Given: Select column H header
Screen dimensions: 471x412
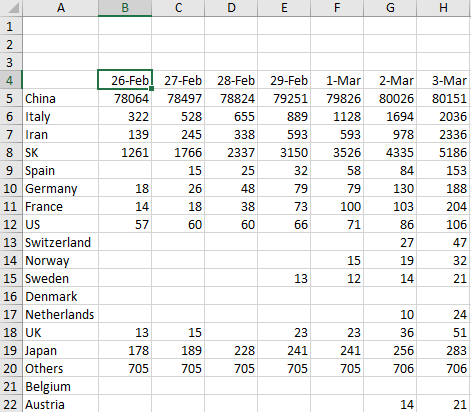Looking at the screenshot, I should point(443,8).
